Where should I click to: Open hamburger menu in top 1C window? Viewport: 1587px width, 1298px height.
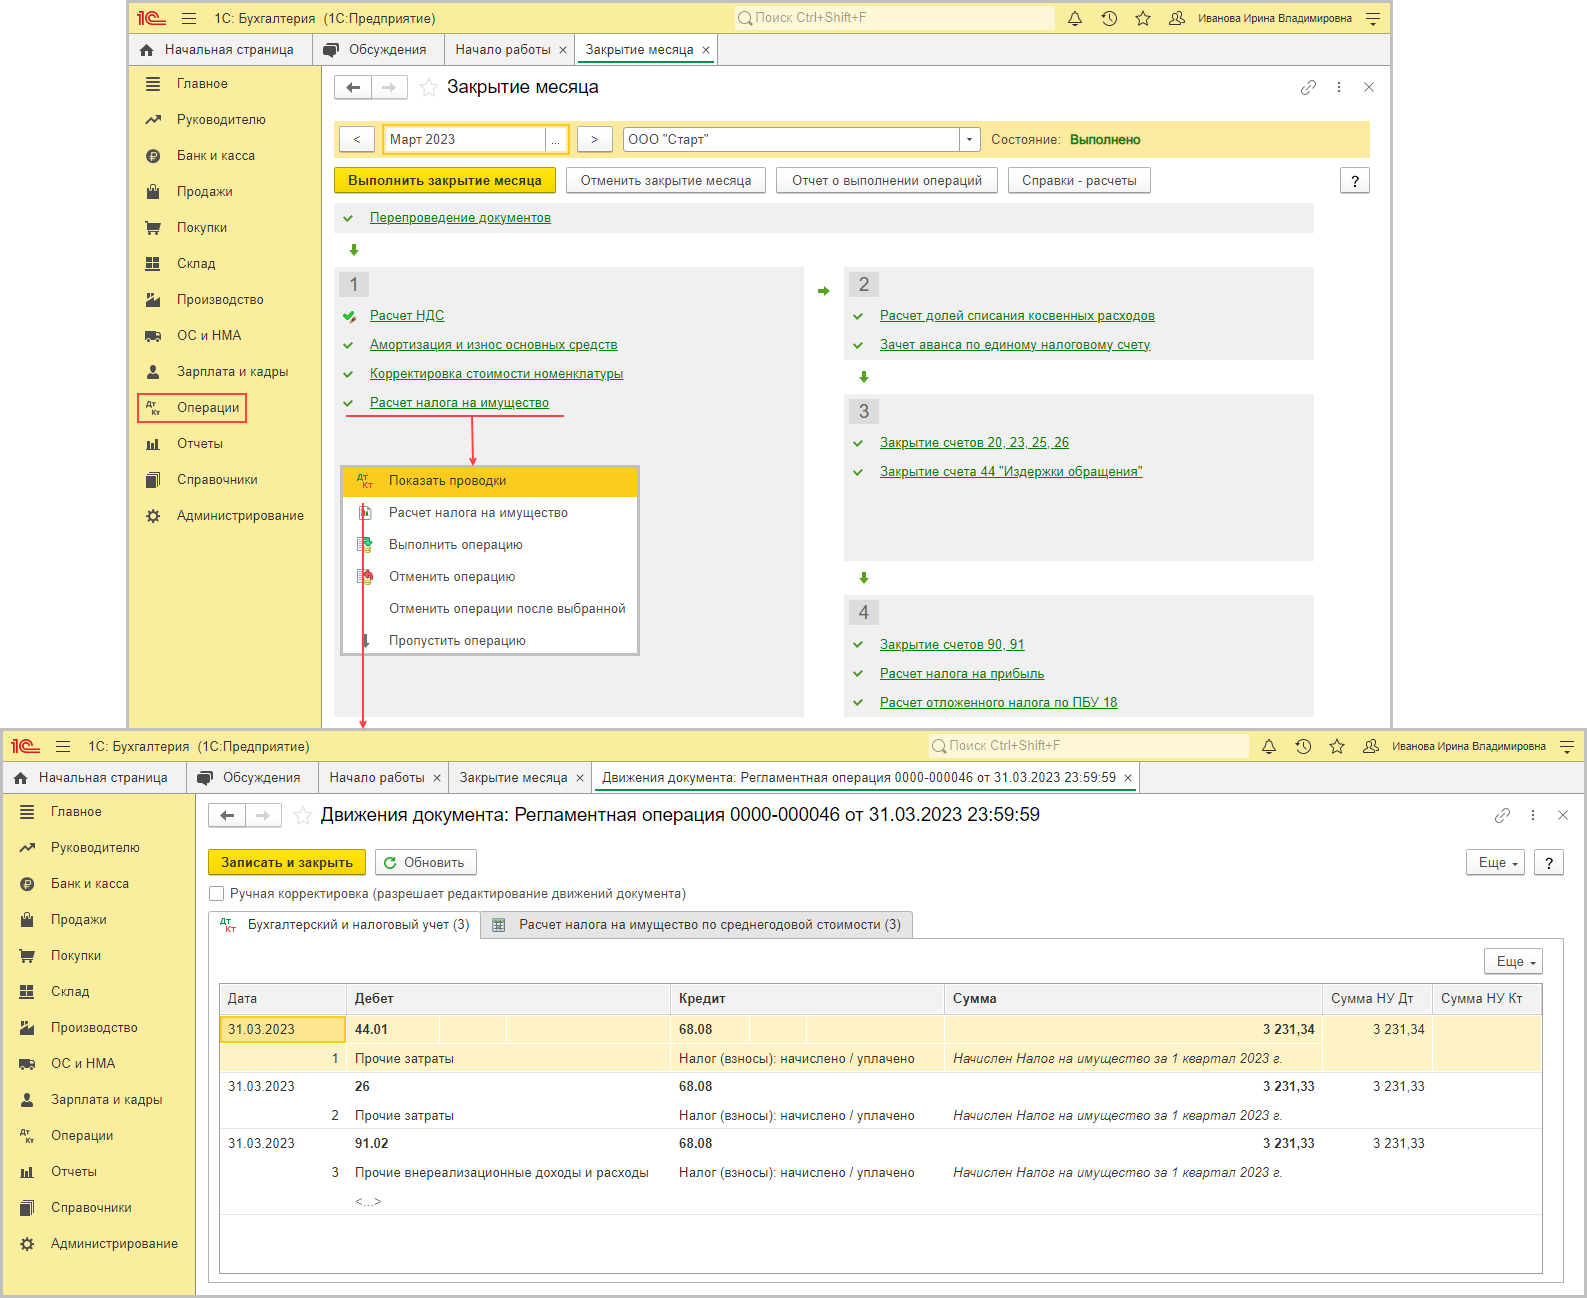pyautogui.click(x=189, y=18)
